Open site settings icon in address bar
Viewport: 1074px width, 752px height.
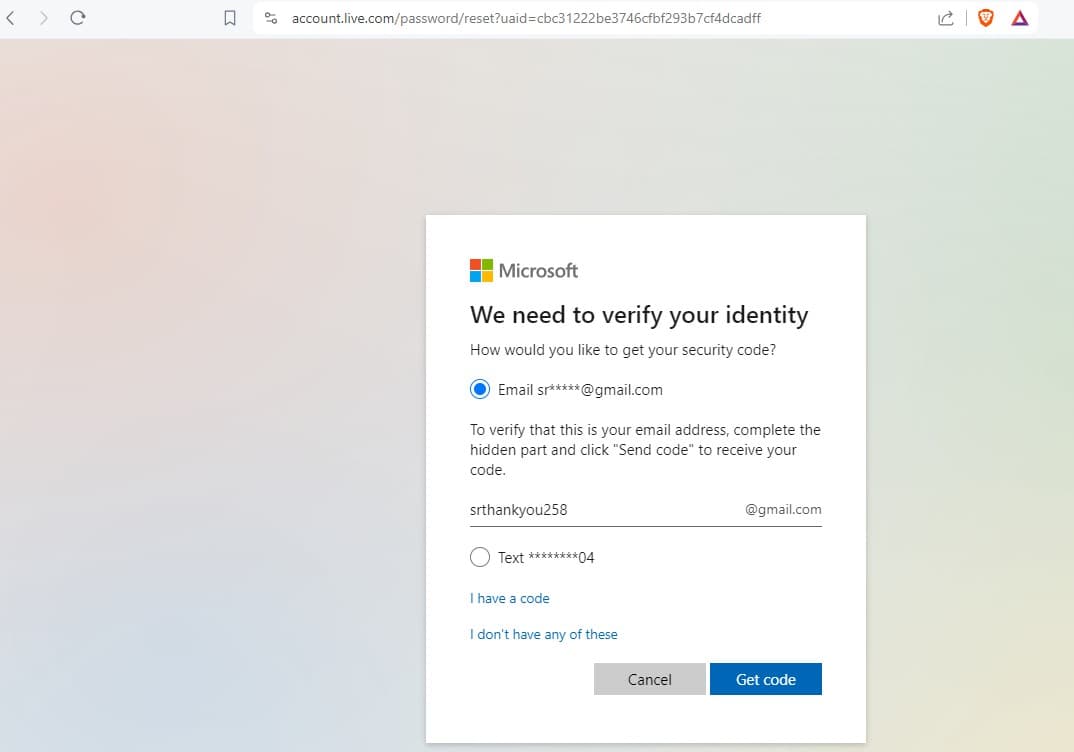click(x=271, y=18)
